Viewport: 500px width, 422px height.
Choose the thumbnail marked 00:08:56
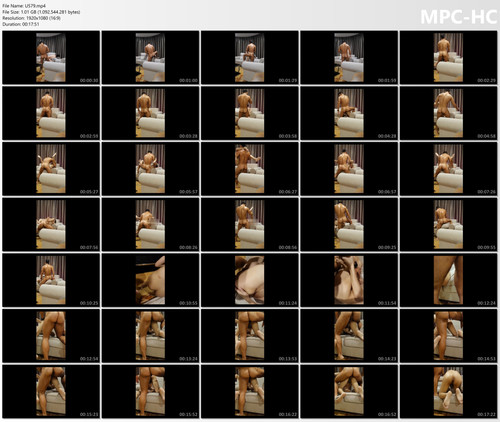point(250,224)
